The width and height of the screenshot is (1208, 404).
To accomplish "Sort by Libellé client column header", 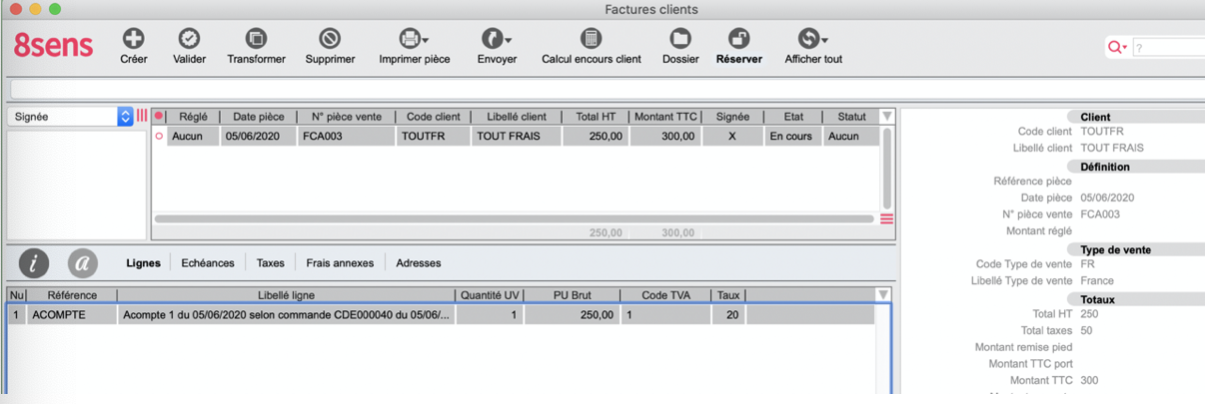I will tap(516, 116).
